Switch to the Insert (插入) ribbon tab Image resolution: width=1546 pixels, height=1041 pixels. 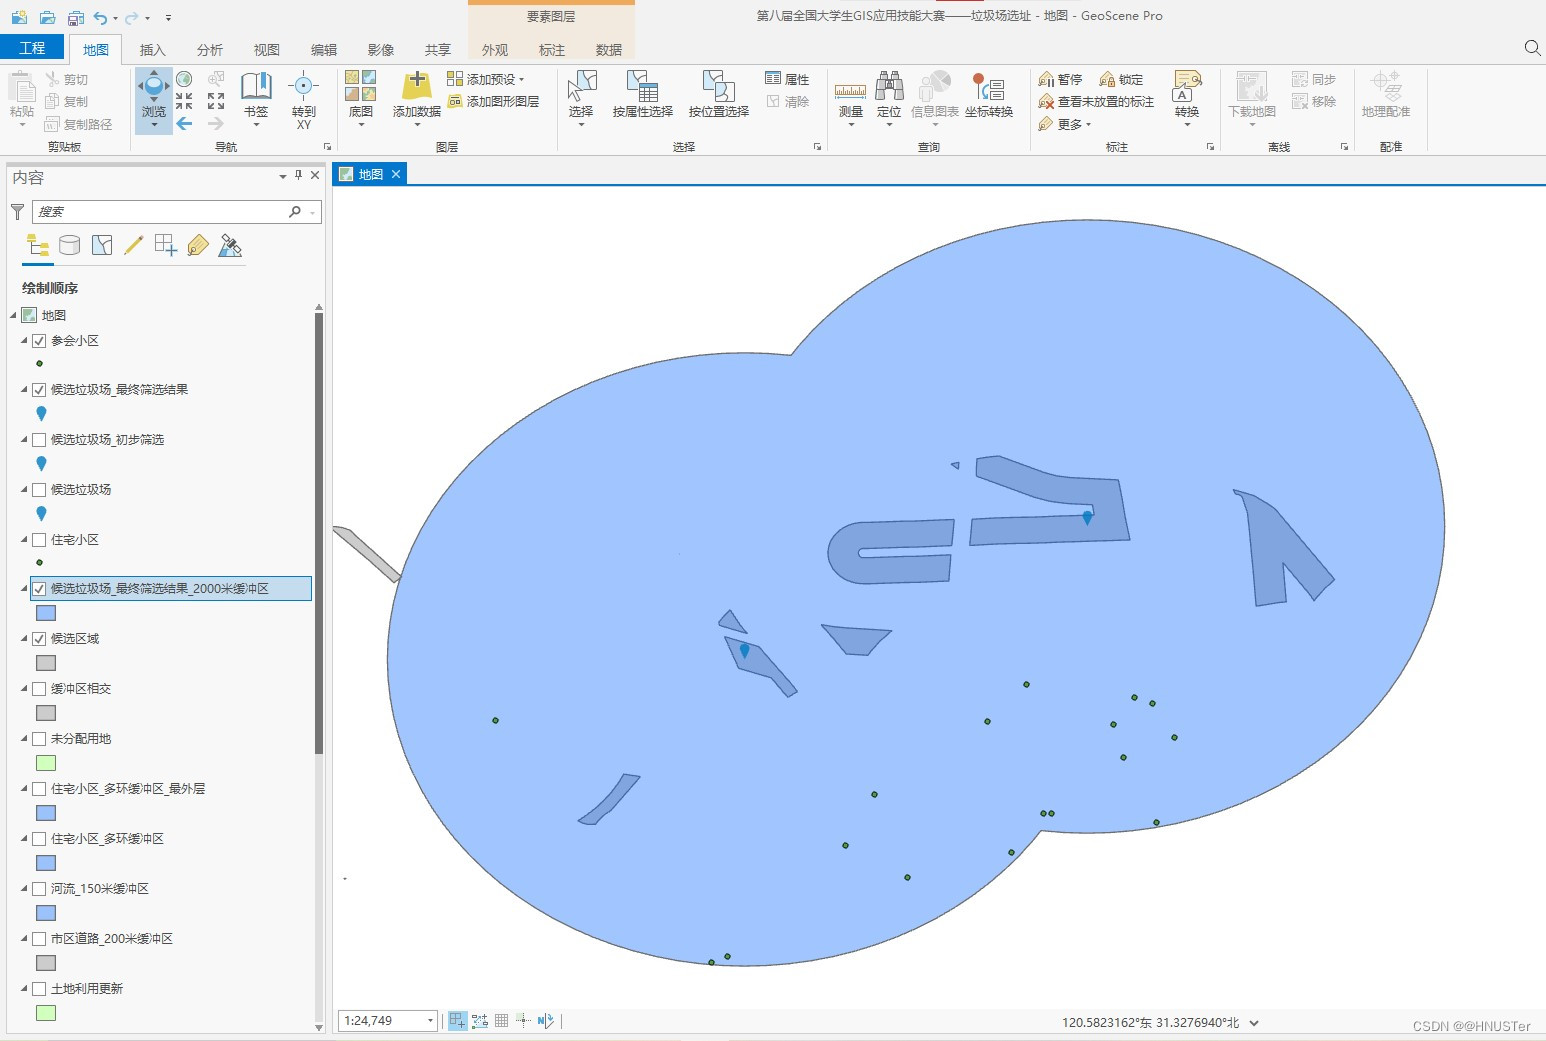(x=152, y=49)
